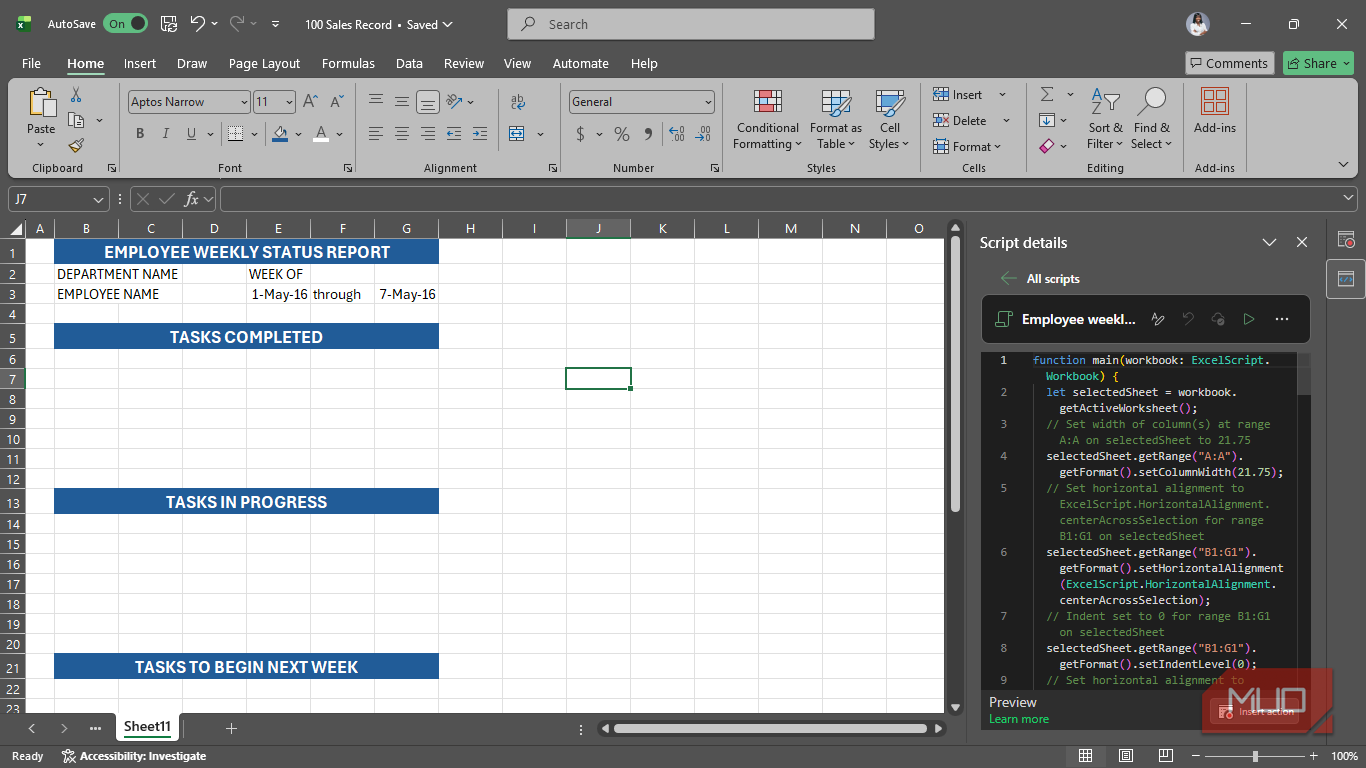Open the Insert ribbon tab
Viewport: 1366px width, 768px height.
click(140, 63)
